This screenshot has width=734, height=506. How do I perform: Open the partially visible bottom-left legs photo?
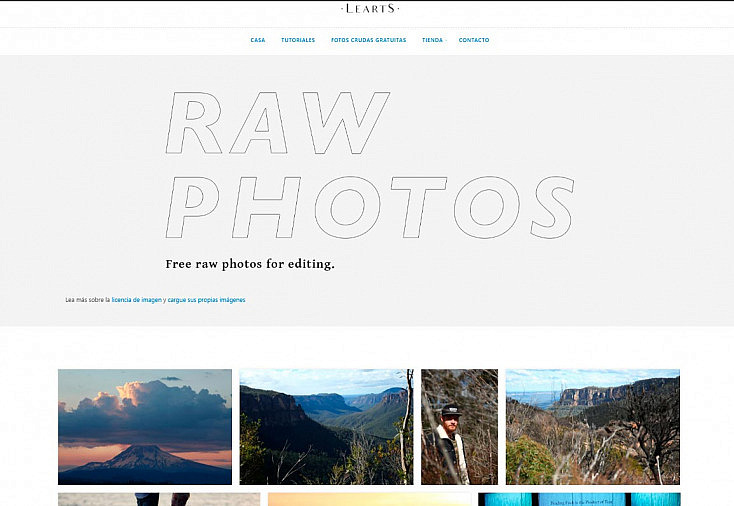159,499
